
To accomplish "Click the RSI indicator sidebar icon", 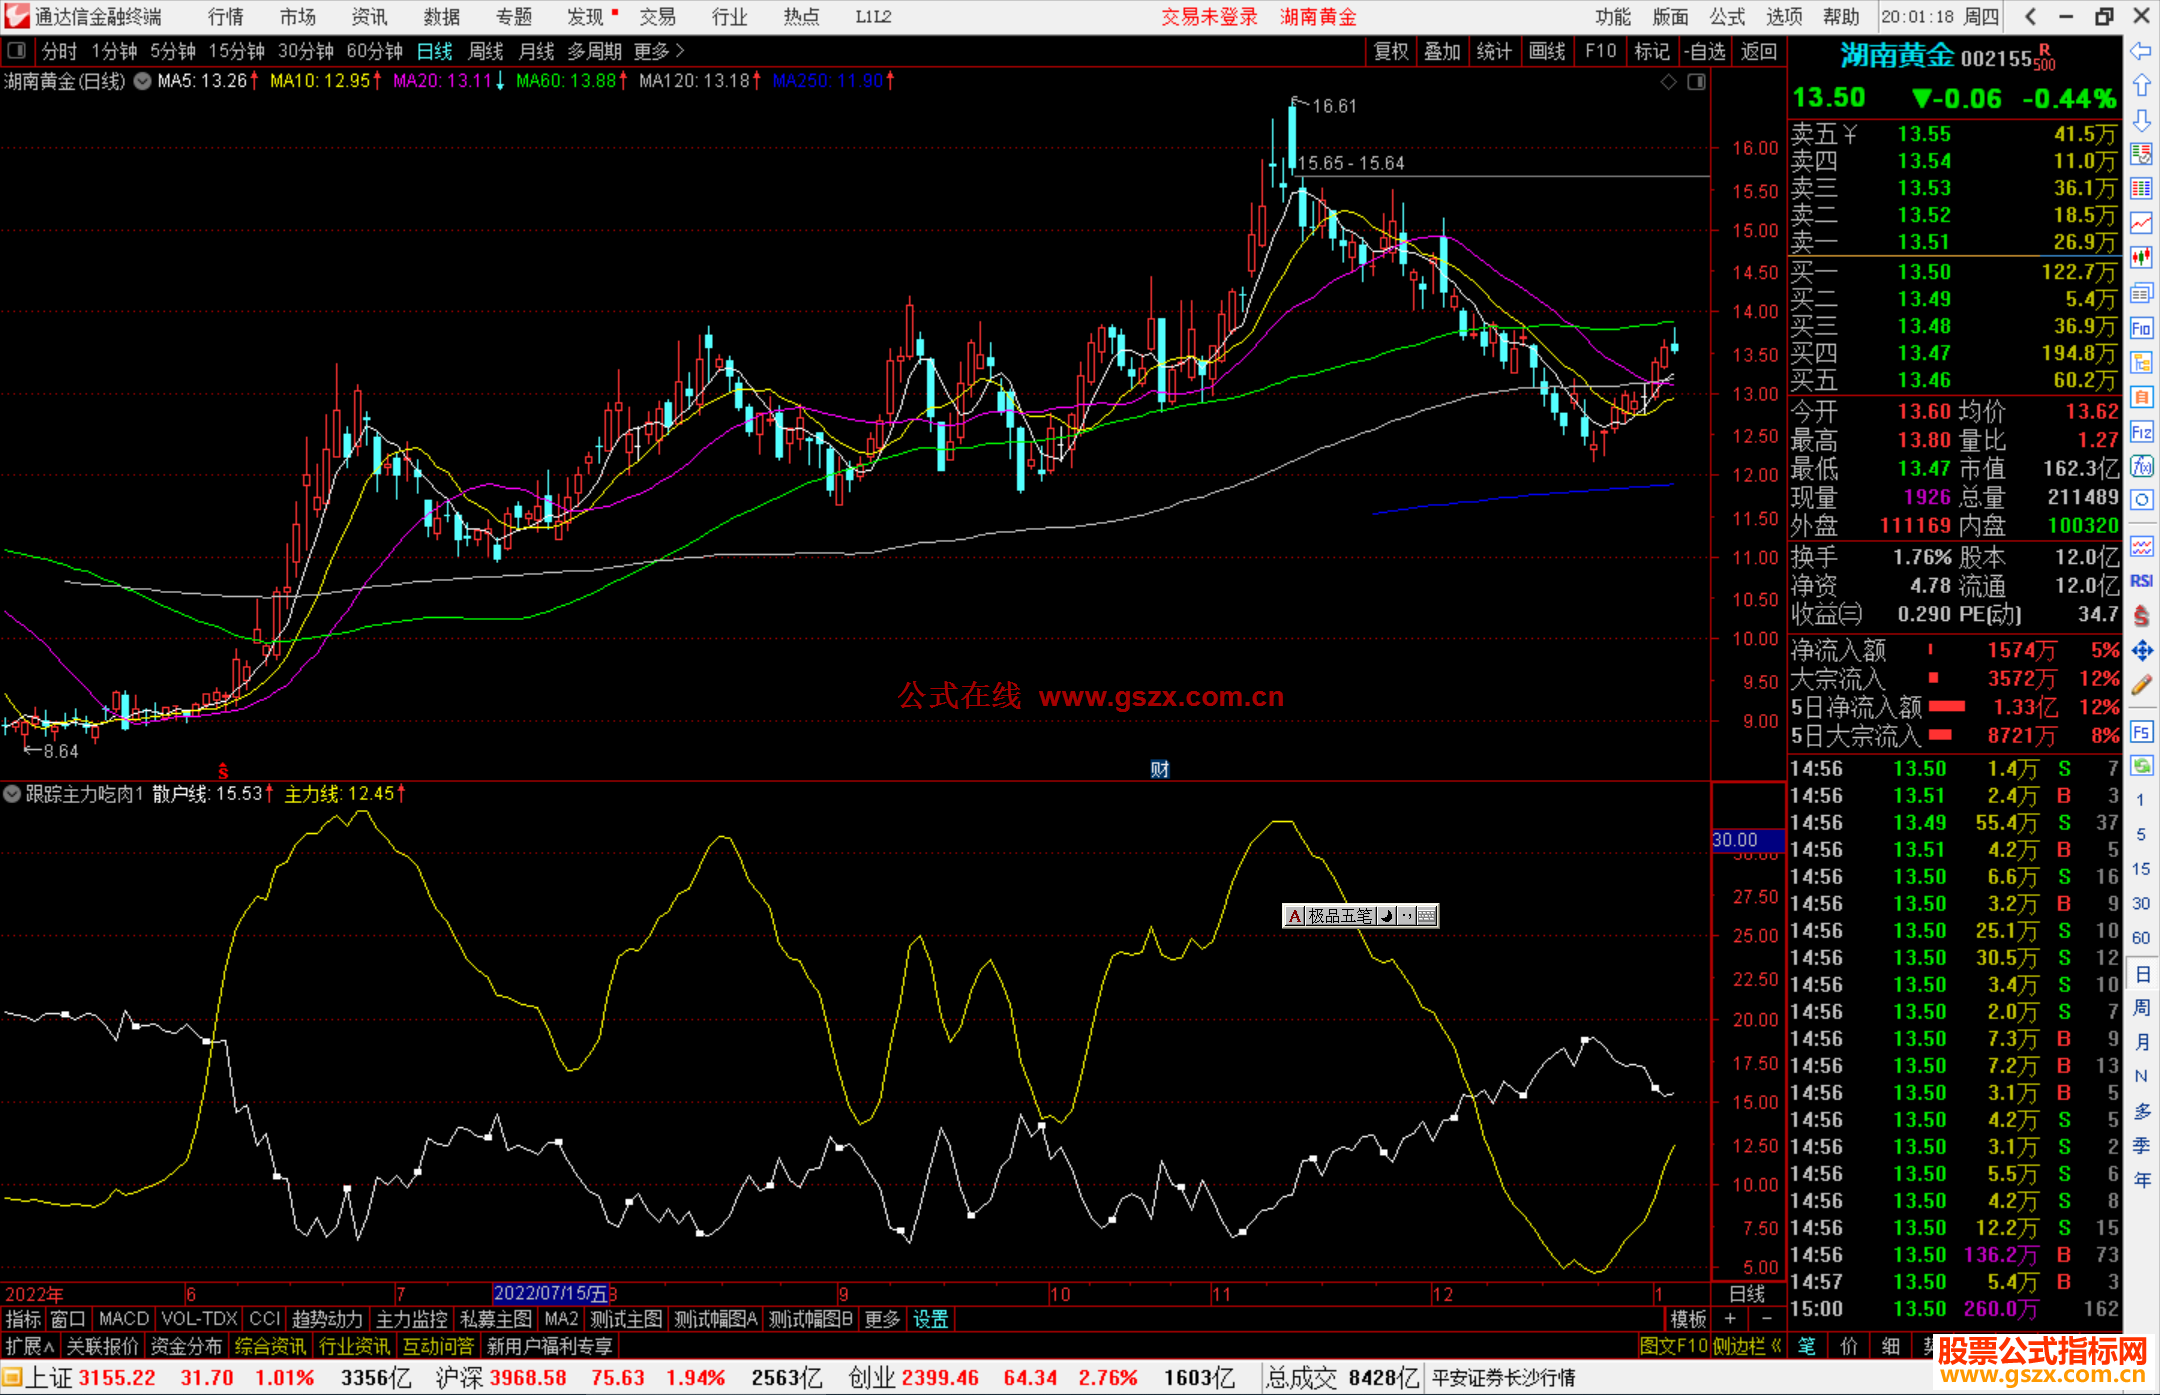I will pos(2141,581).
